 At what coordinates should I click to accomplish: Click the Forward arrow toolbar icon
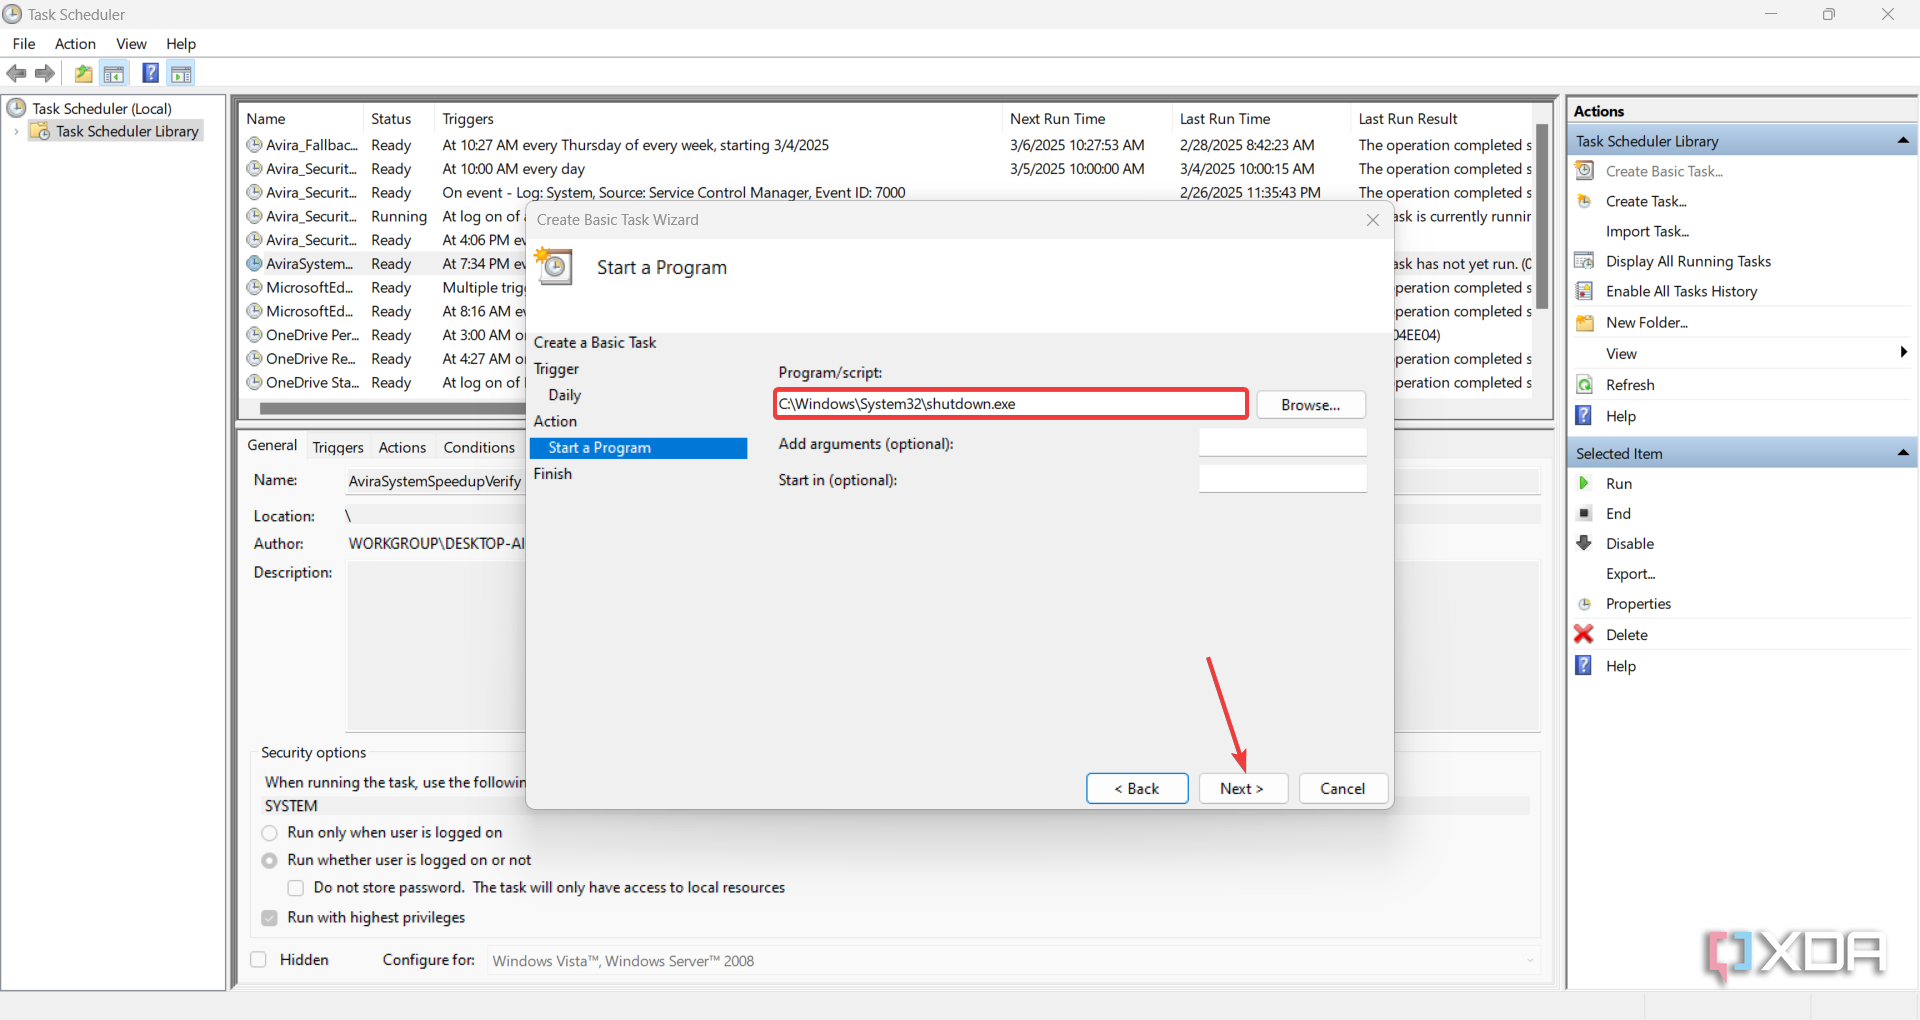coord(45,73)
